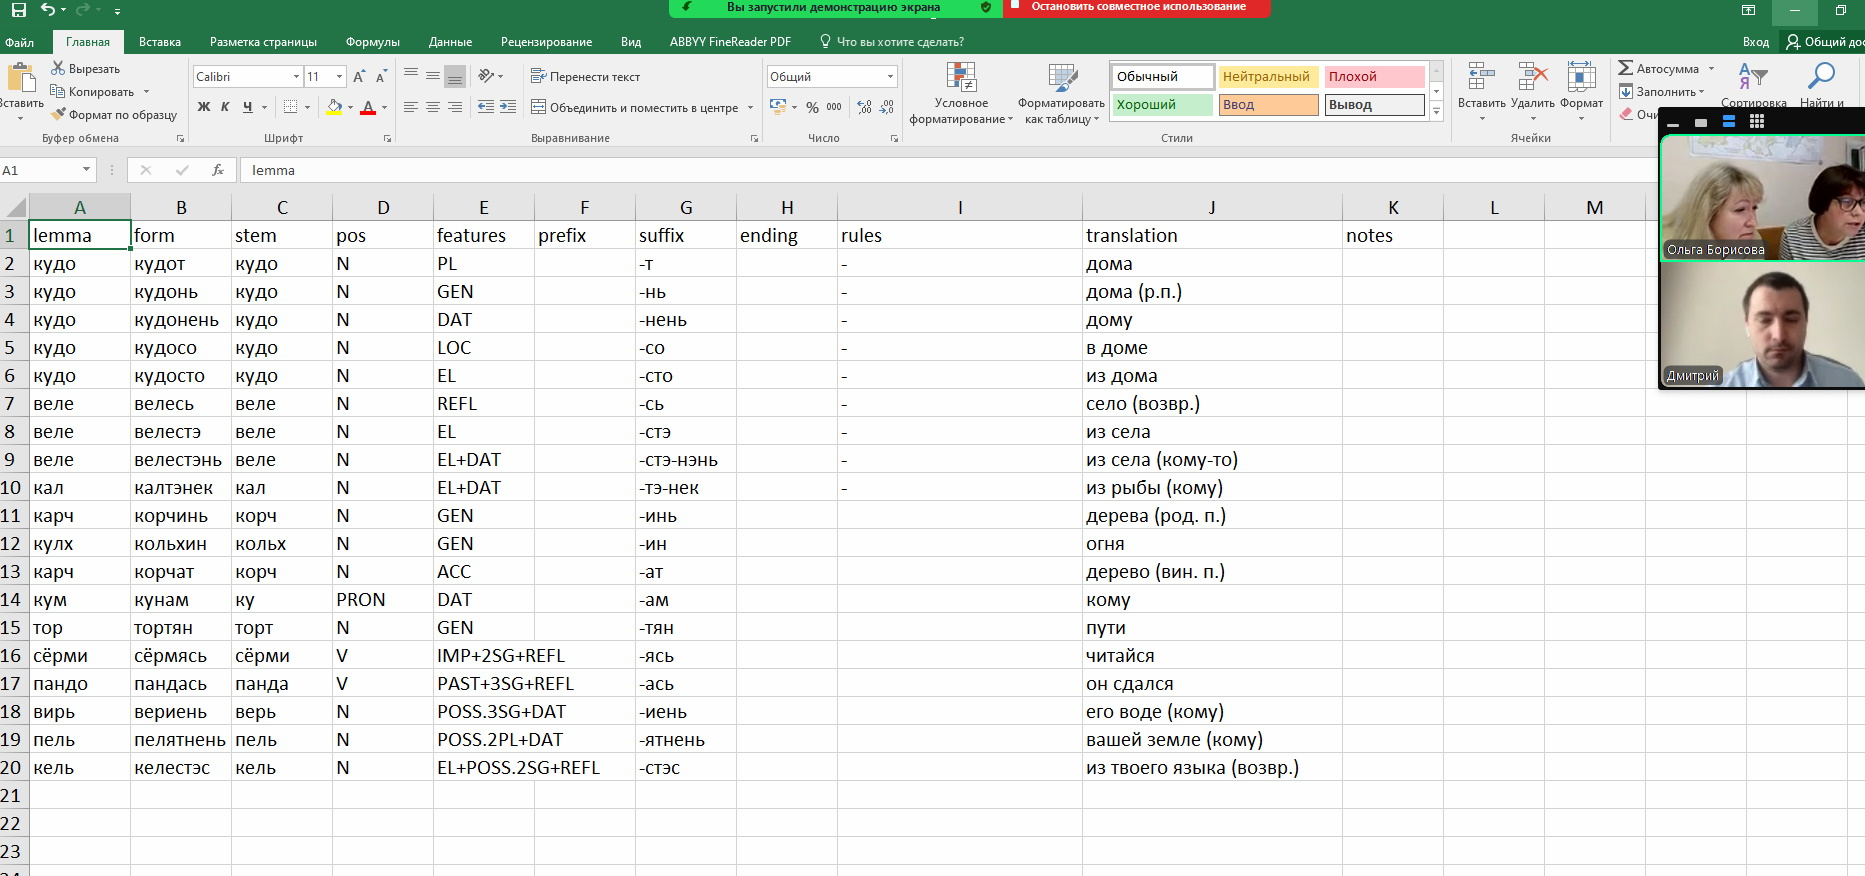Expand the number format dropdown (Общий)

pos(890,77)
